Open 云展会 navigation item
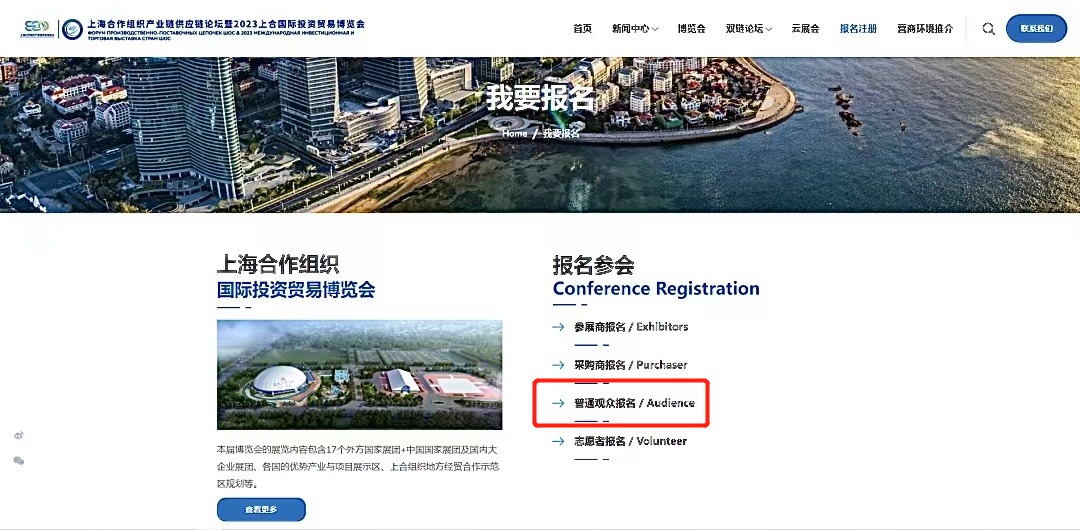The width and height of the screenshot is (1080, 530). (805, 29)
